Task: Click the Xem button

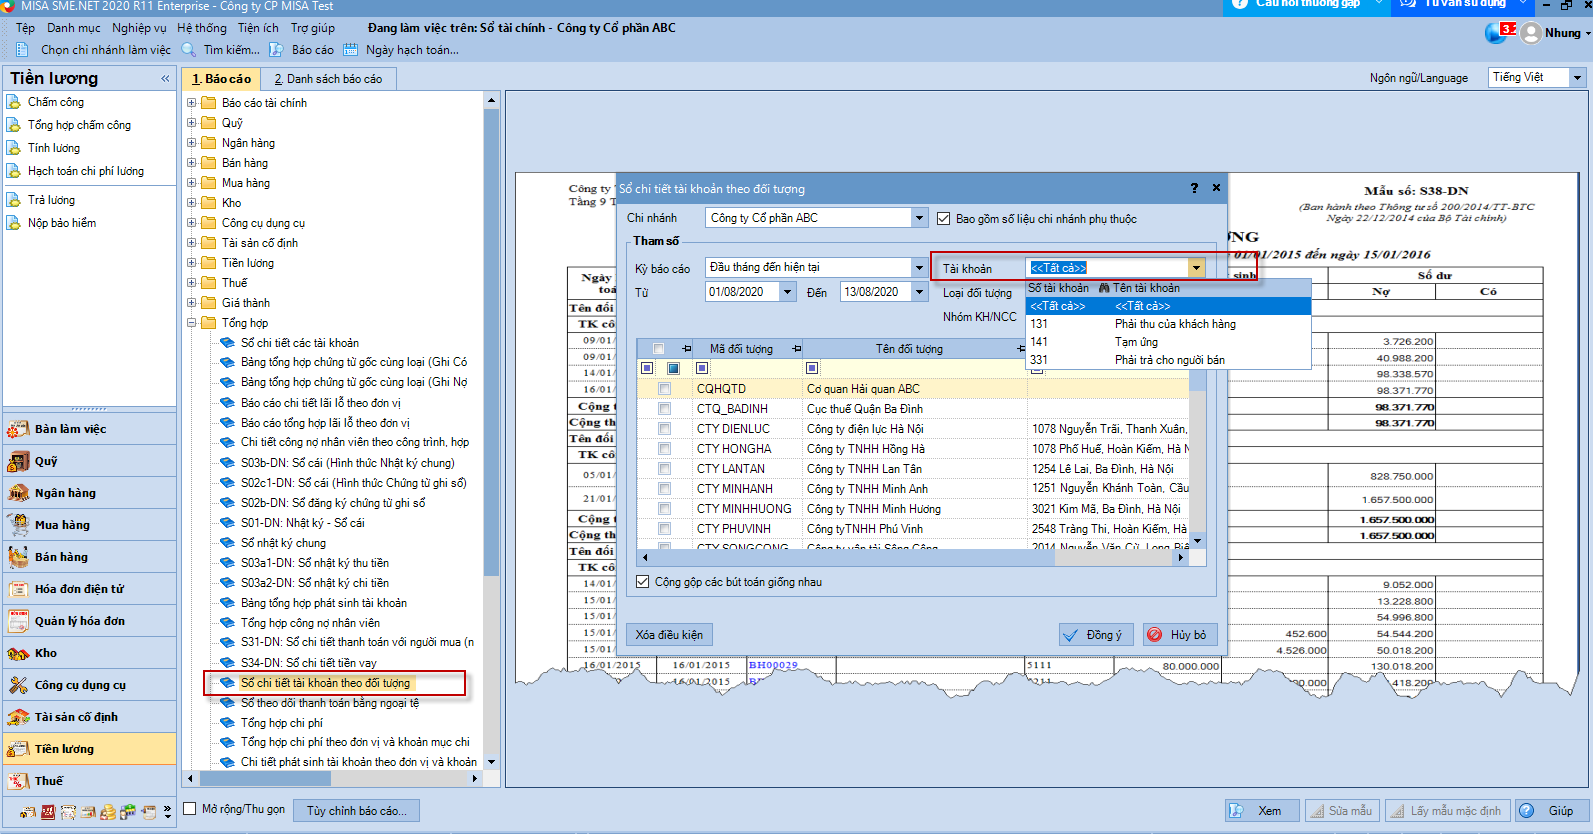Action: (1263, 811)
